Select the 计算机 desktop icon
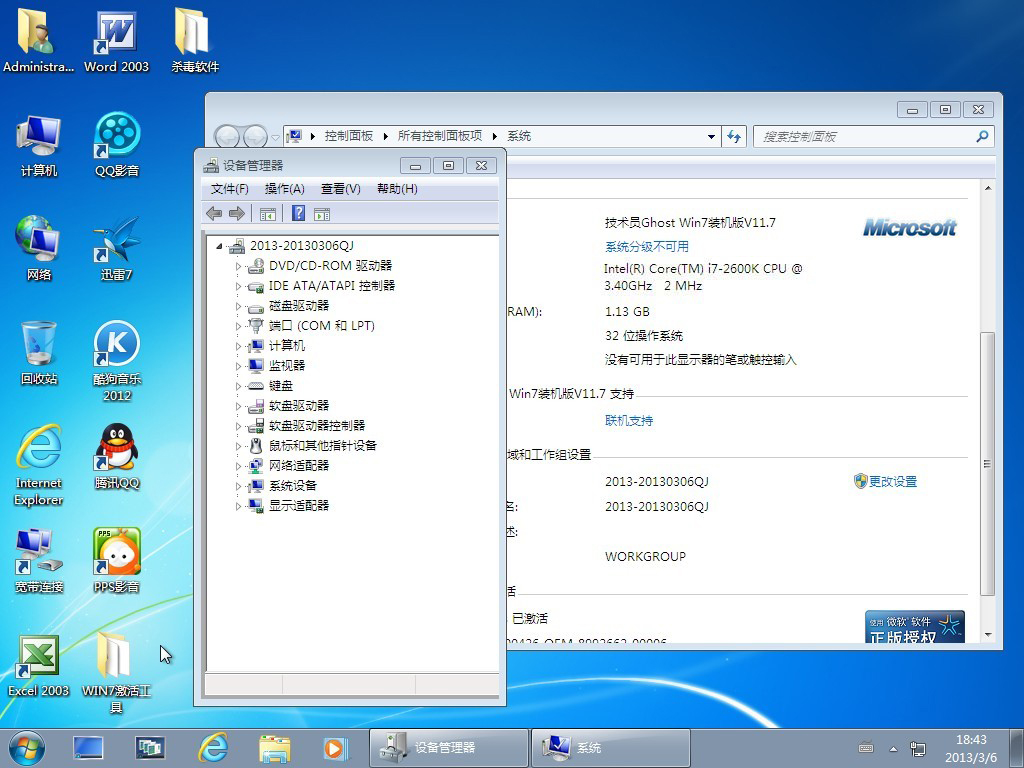The width and height of the screenshot is (1024, 768). [x=39, y=146]
